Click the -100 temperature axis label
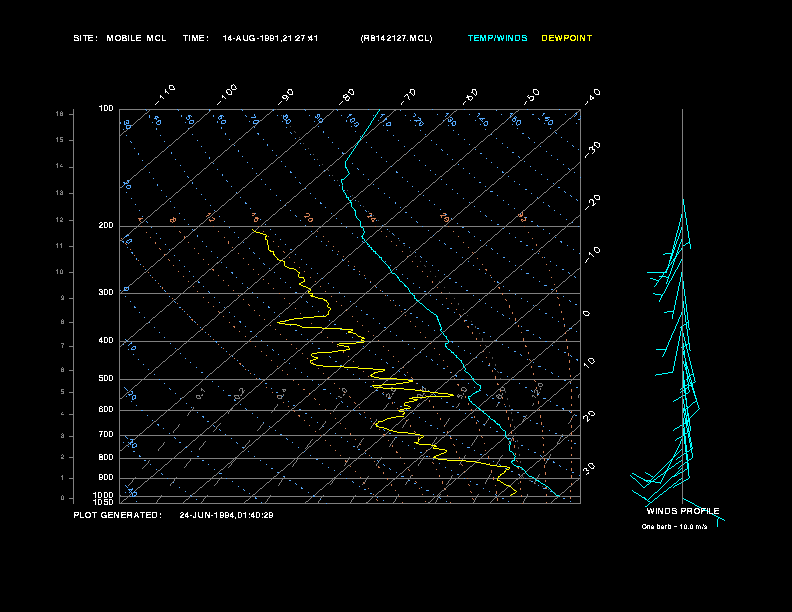 pyautogui.click(x=227, y=94)
